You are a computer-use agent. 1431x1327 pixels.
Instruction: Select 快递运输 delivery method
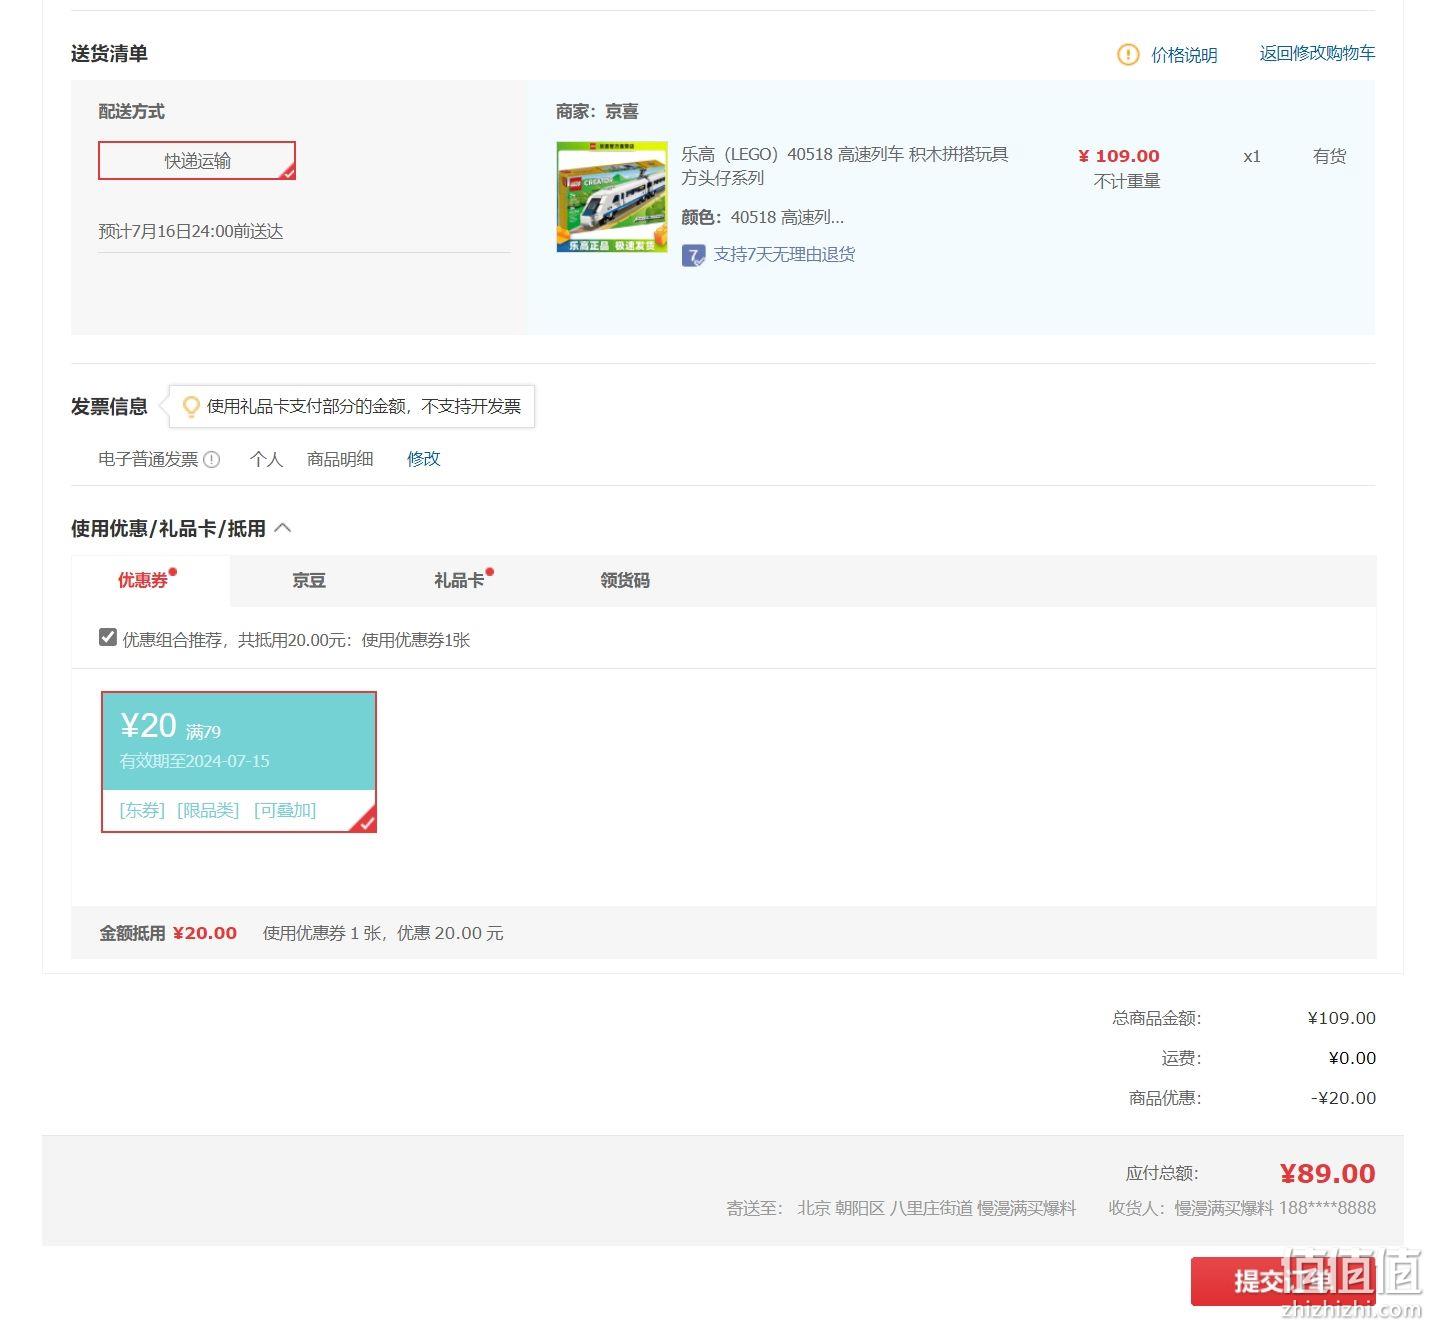[197, 161]
